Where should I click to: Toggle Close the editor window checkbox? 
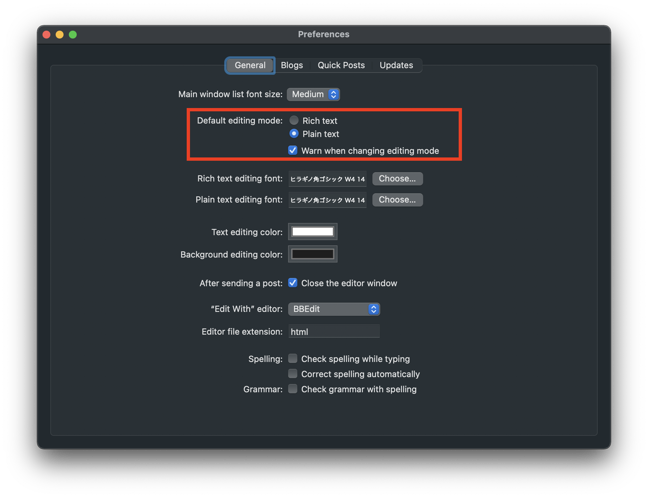click(293, 283)
